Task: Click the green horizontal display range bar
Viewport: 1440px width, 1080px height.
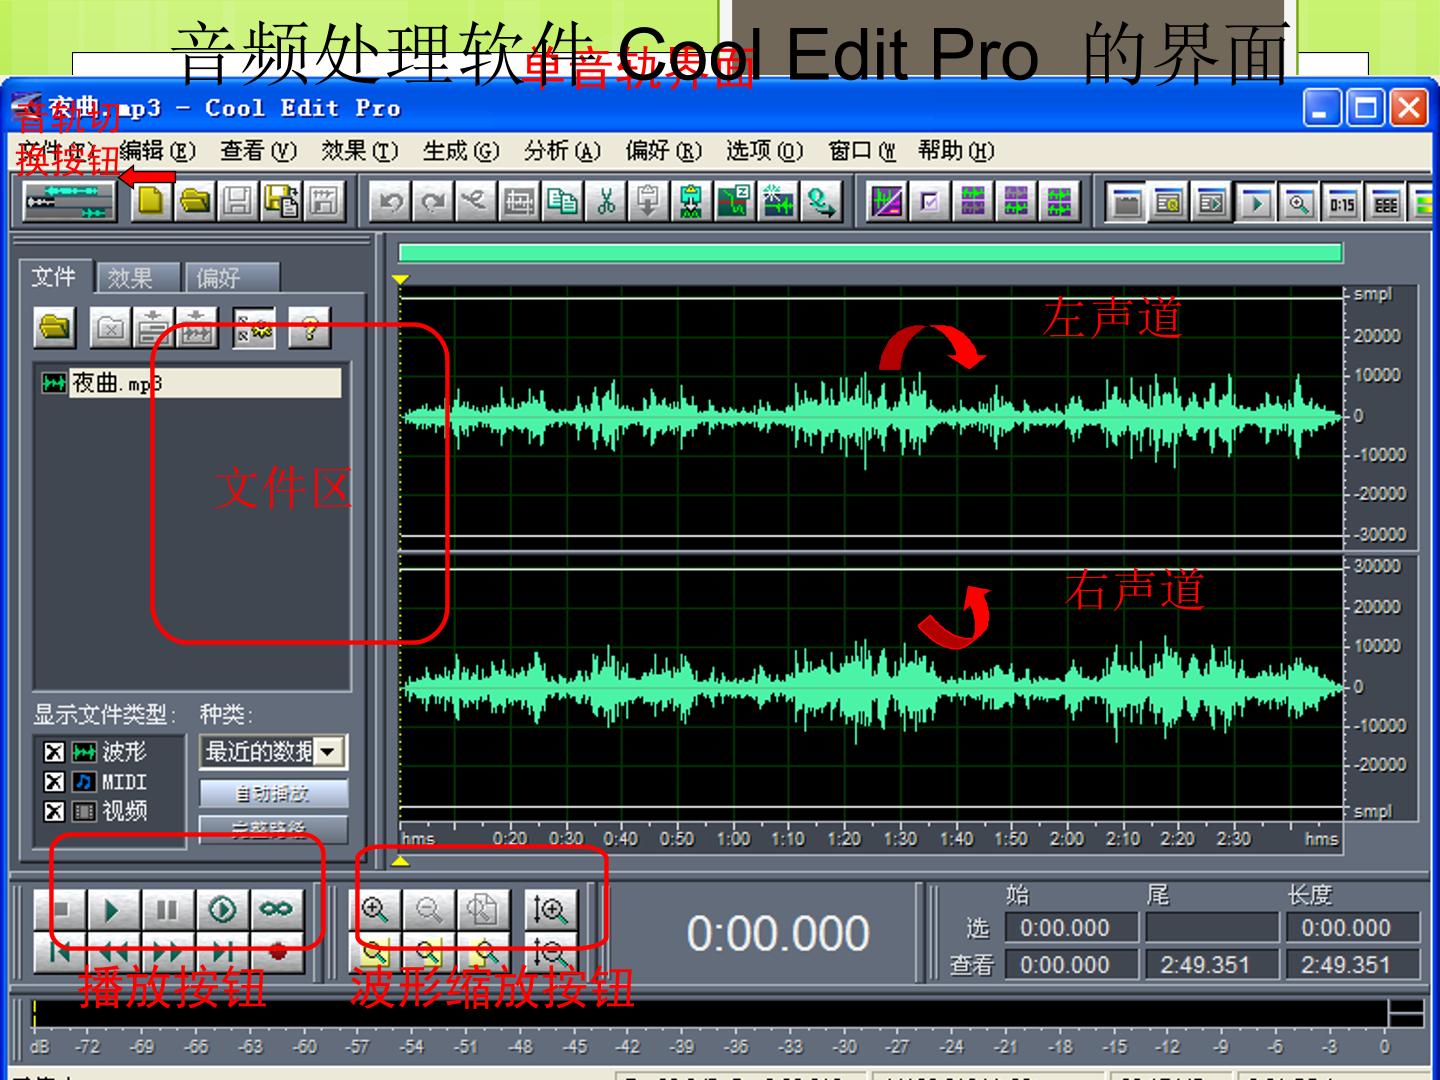Action: tap(870, 253)
